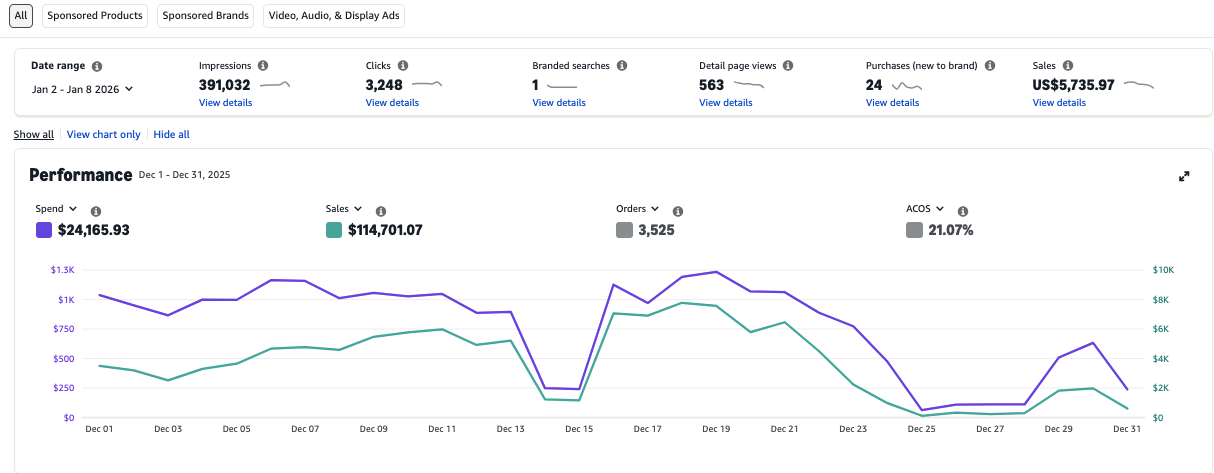Toggle the teal Sales series swatch
Image resolution: width=1214 pixels, height=473 pixels.
334,230
